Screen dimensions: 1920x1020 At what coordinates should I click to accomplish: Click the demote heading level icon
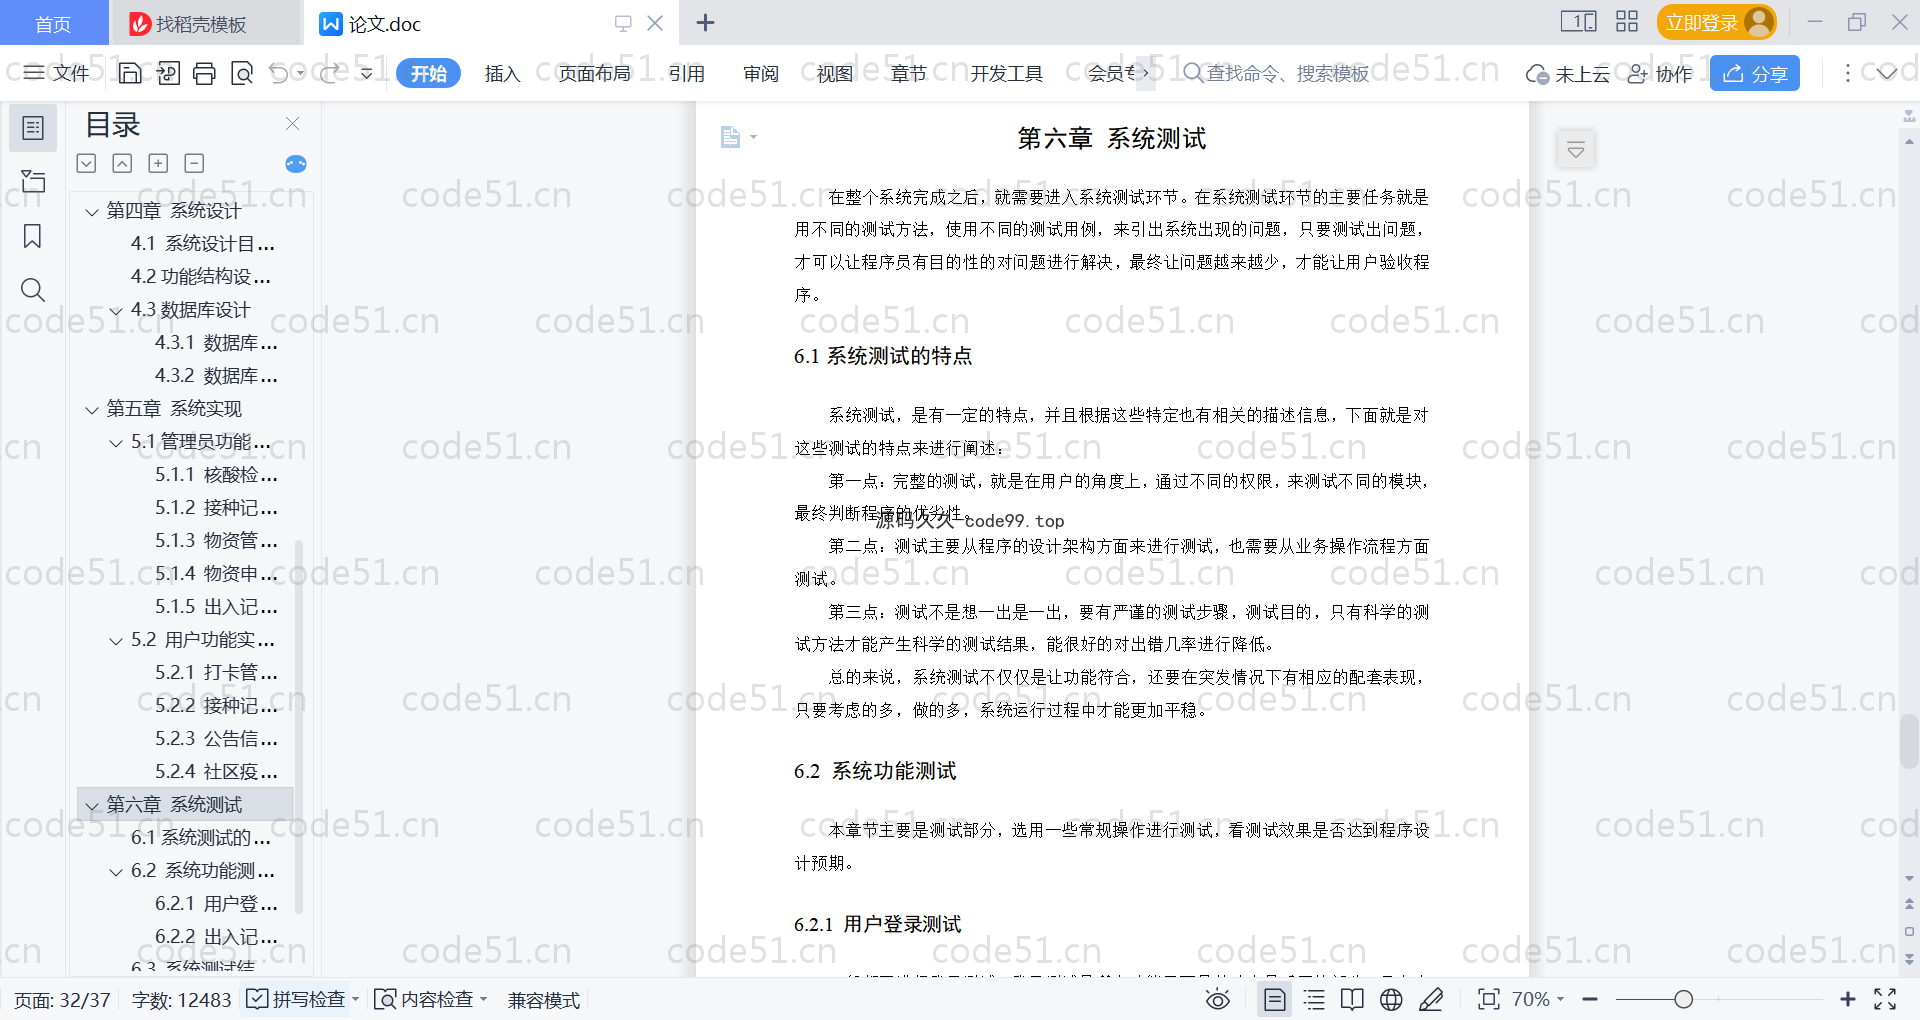[195, 163]
